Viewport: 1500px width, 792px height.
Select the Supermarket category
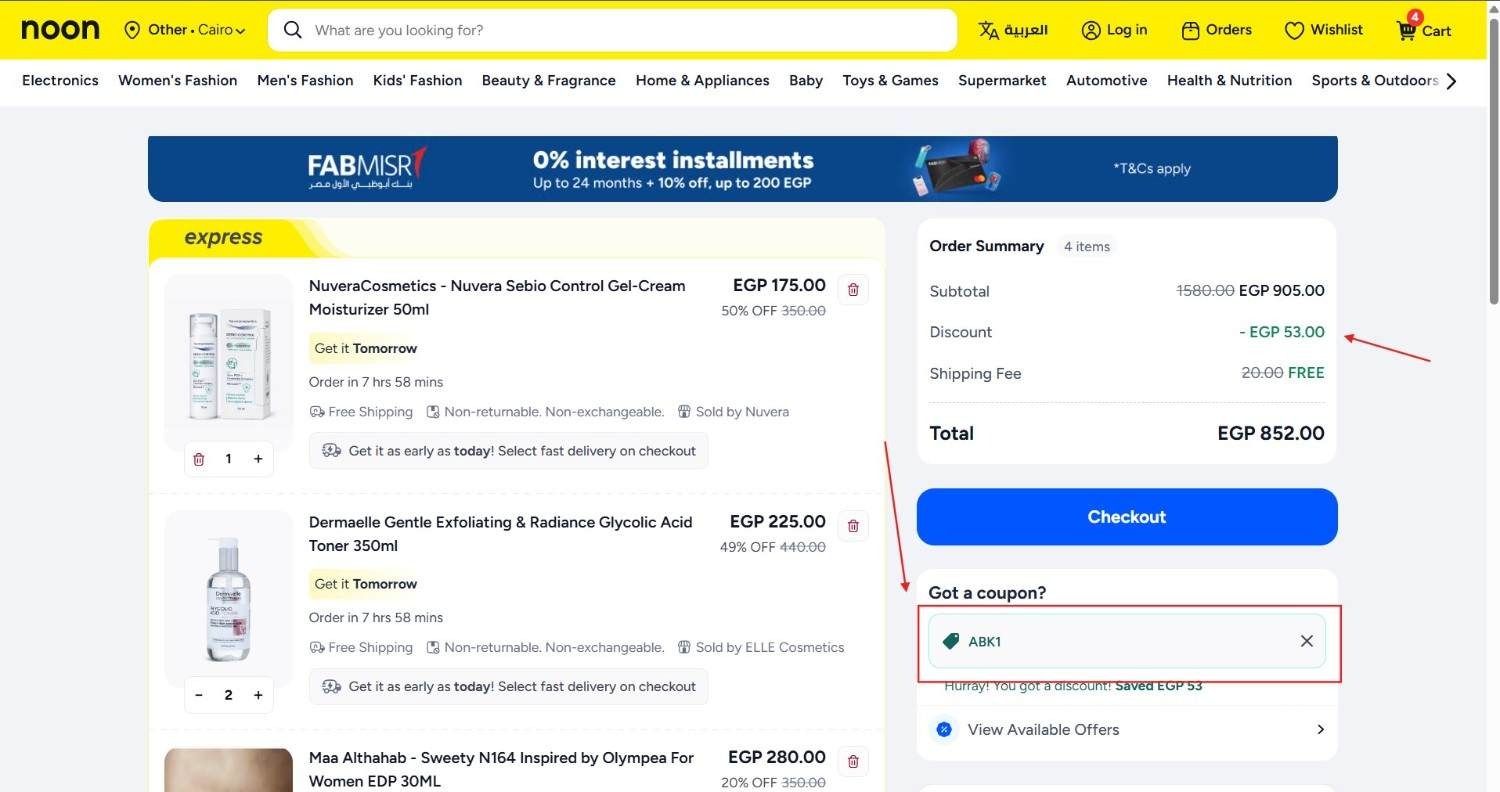pyautogui.click(x=1002, y=80)
